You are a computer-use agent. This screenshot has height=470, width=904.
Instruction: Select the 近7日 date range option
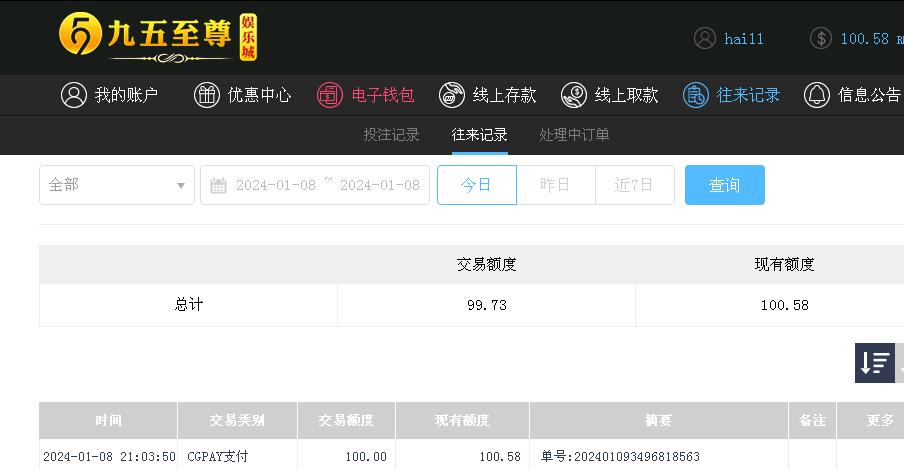click(x=635, y=185)
